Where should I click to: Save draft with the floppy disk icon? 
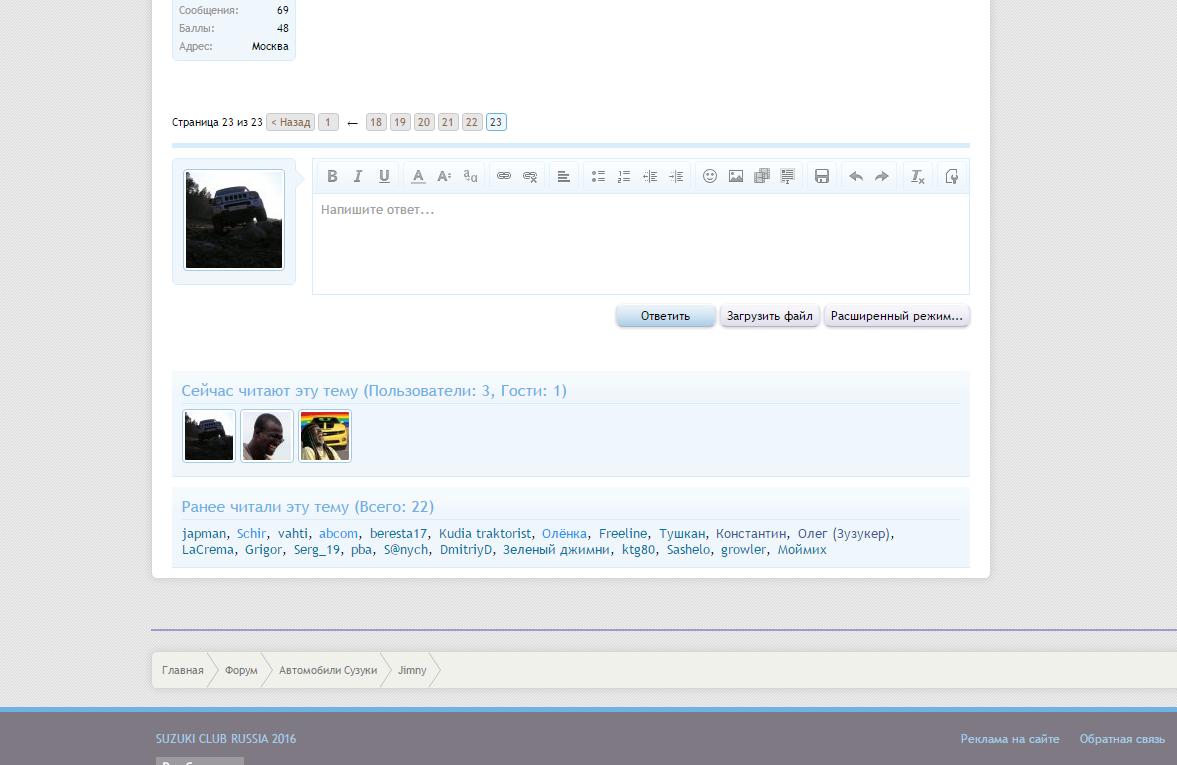point(822,176)
